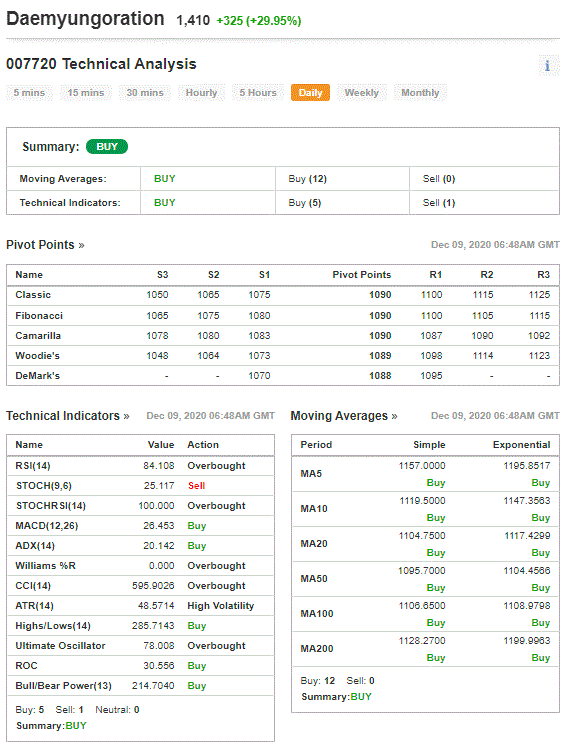Click the Bull/Bear Power(13) indicator name
565x749 pixels.
click(64, 686)
